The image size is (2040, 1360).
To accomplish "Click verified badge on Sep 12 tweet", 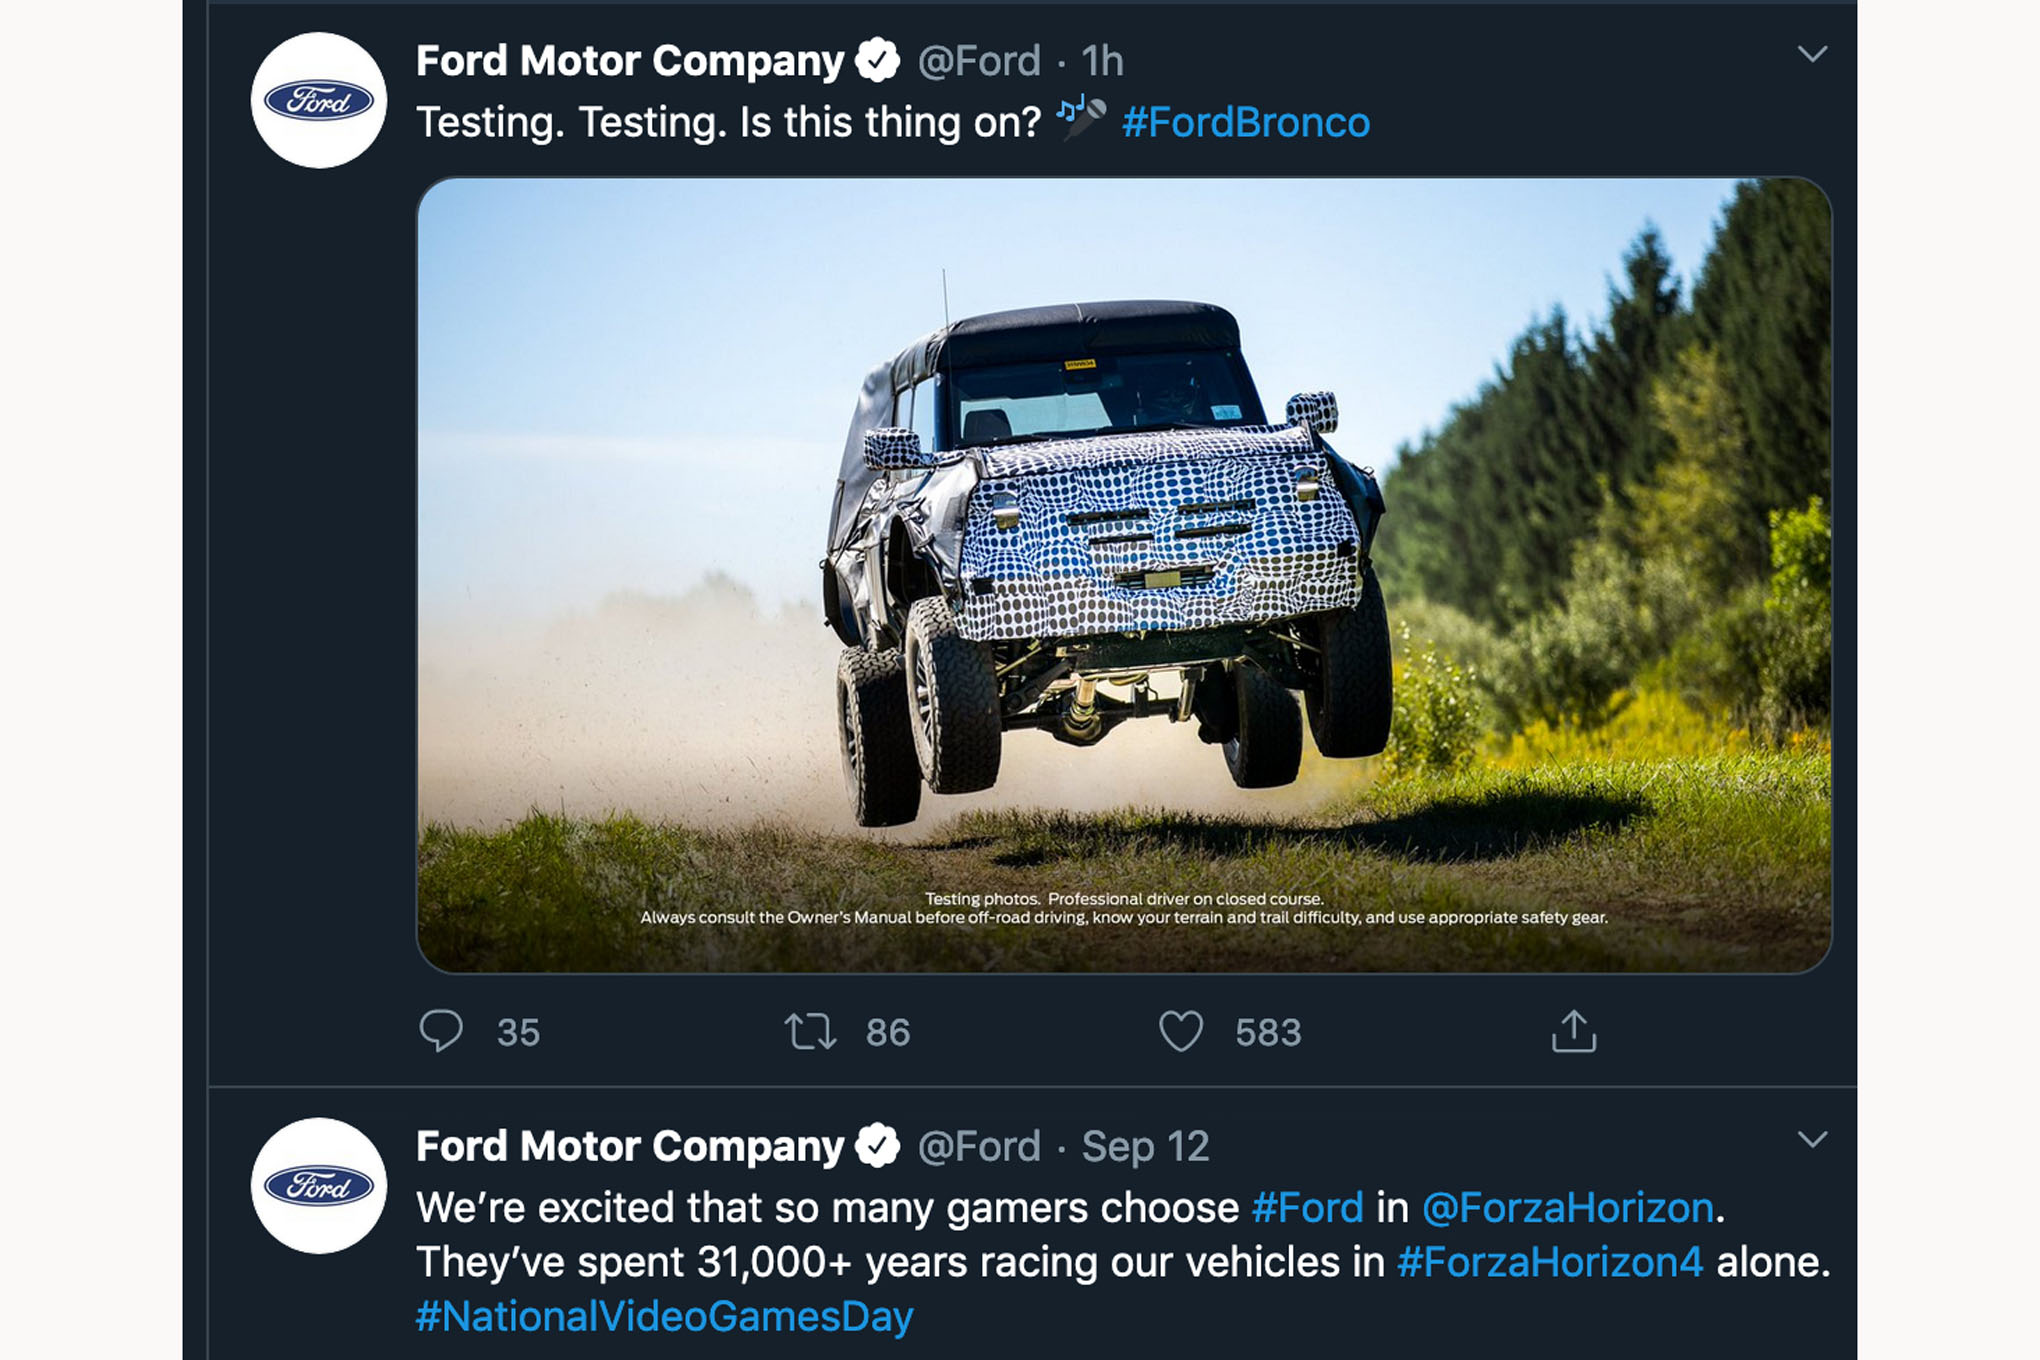I will (878, 1146).
